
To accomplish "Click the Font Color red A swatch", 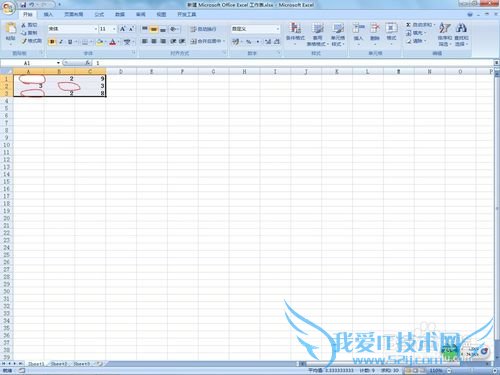I will 113,42.
